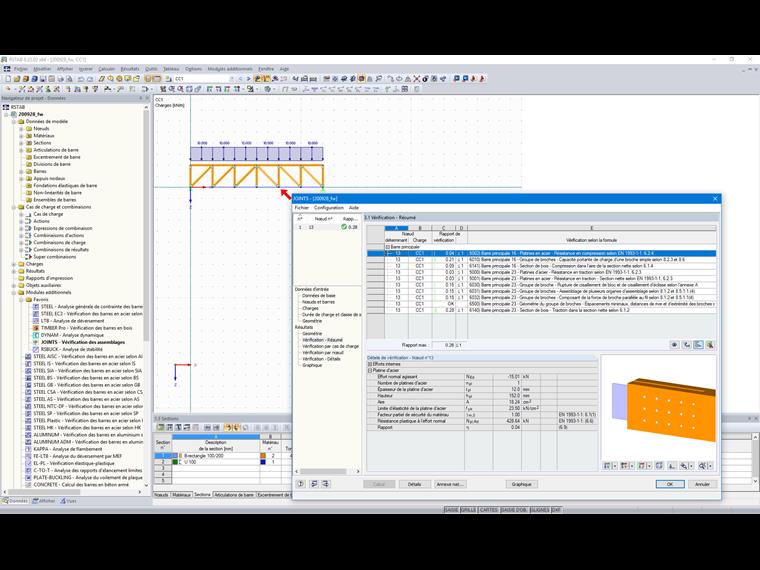The image size is (760, 570).
Task: Toggle GLIGNES status bar option
Action: [x=539, y=510]
